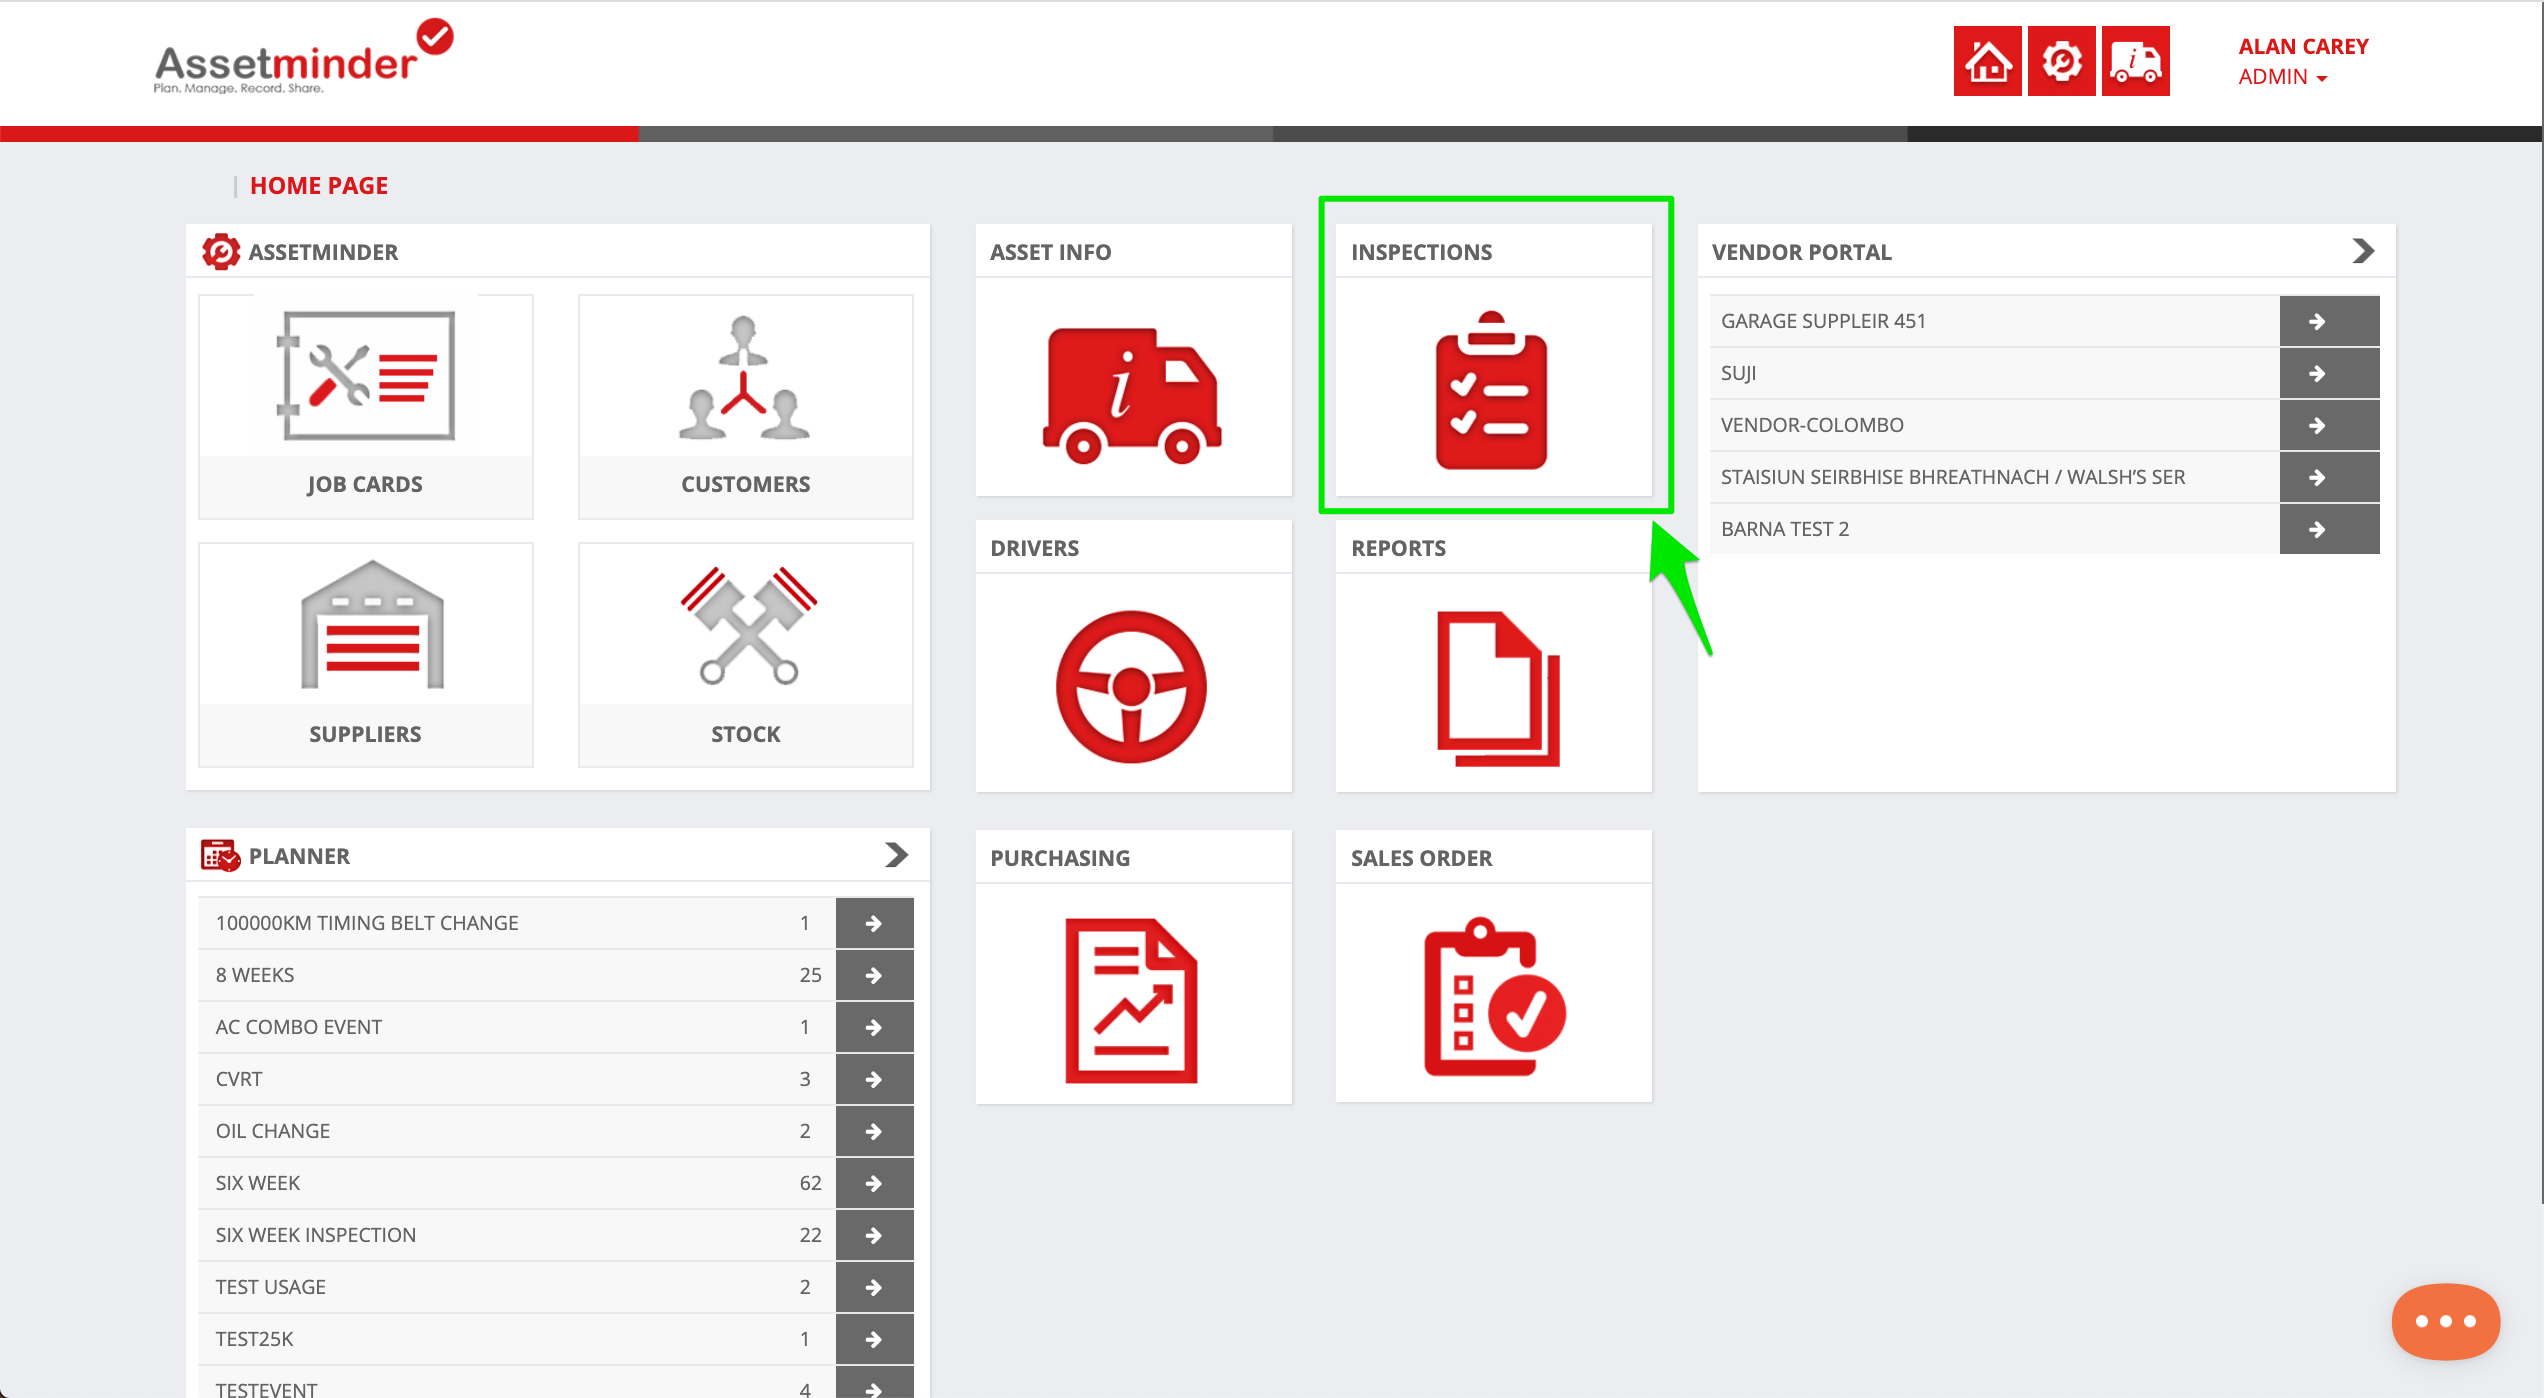Select the TEST25K row text
The width and height of the screenshot is (2544, 1398).
click(x=255, y=1339)
